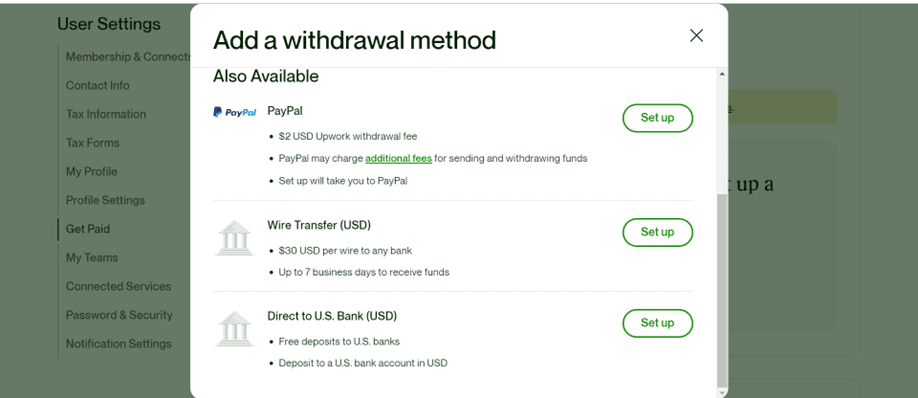Go to Tax Information settings

tap(106, 114)
